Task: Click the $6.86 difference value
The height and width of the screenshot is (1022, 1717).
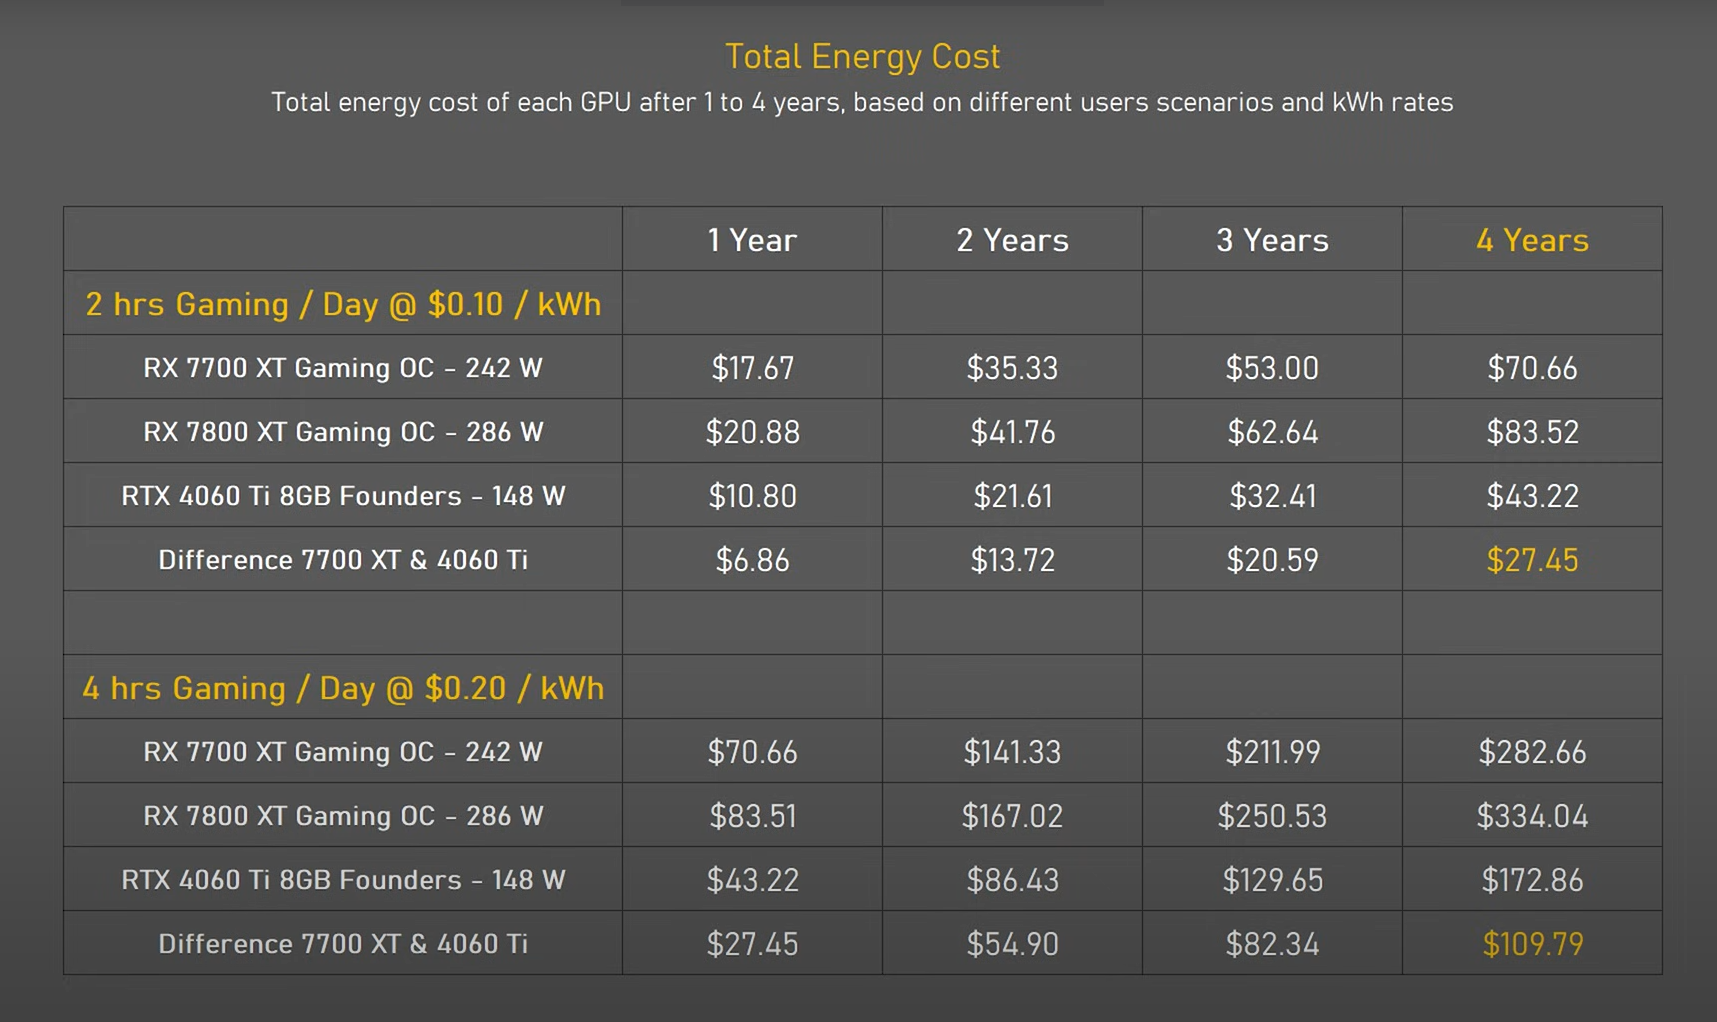Action: pos(752,560)
